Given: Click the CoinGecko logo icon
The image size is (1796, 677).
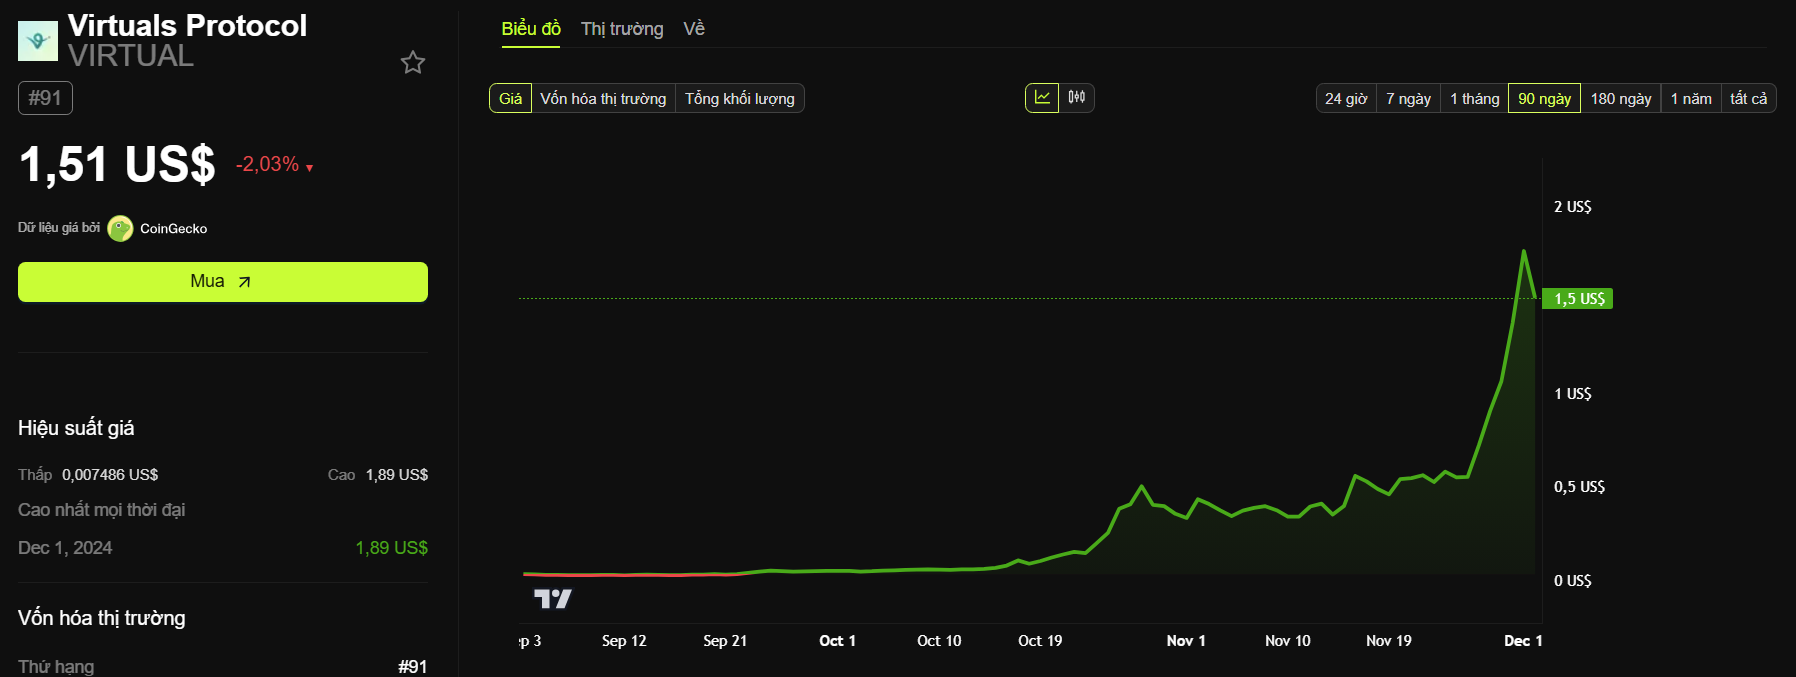Looking at the screenshot, I should tap(120, 229).
